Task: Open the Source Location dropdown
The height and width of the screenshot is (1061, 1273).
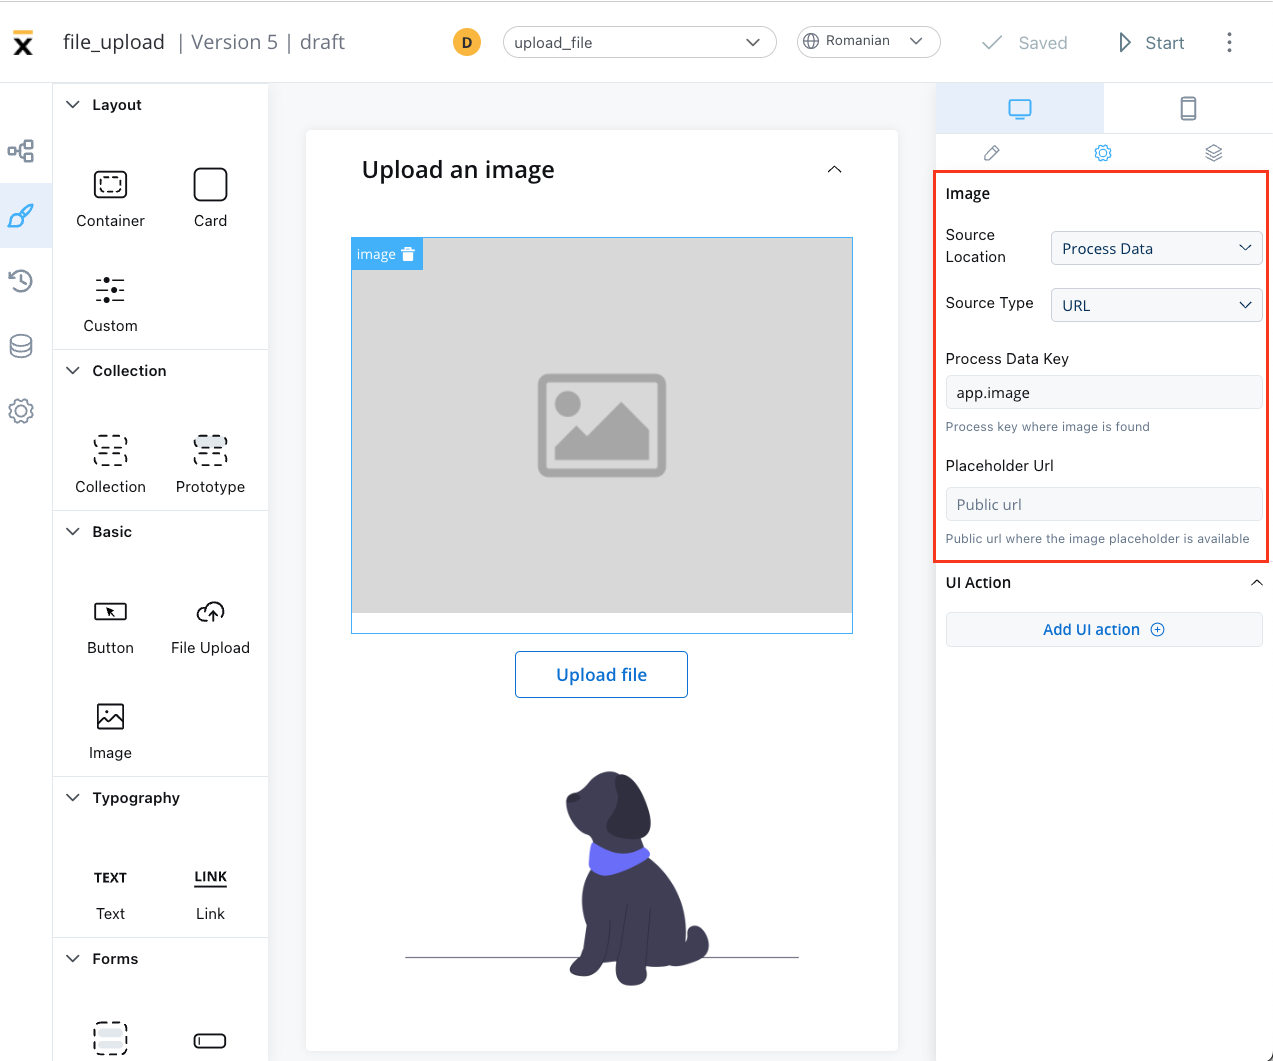Action: click(x=1156, y=248)
